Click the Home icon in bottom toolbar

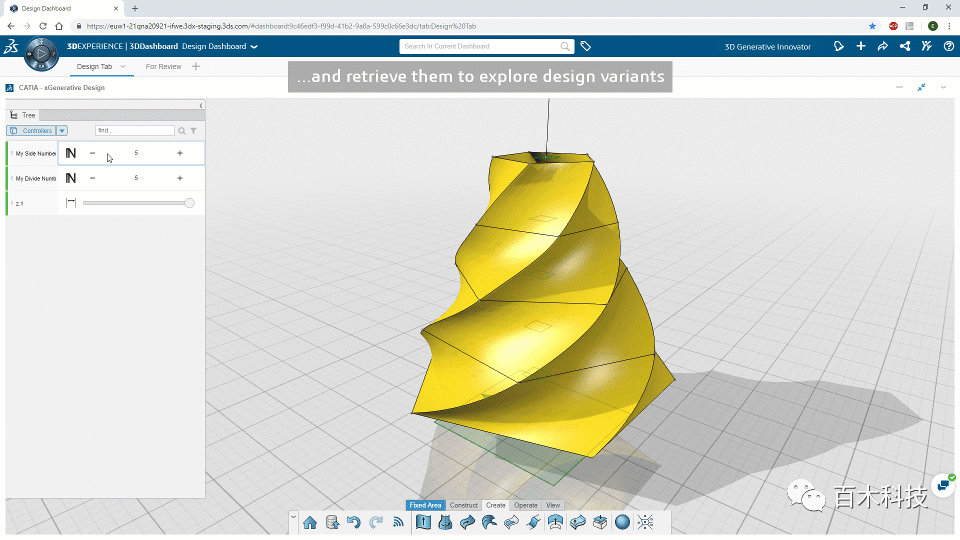tap(310, 522)
